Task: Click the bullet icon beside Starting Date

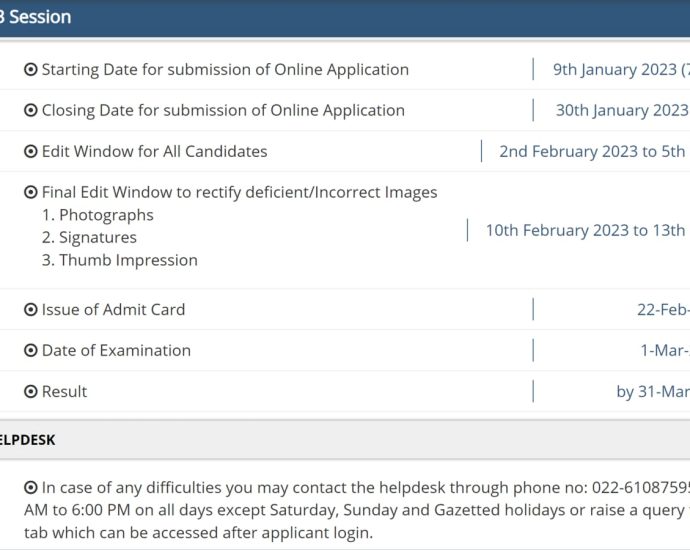Action: [x=31, y=70]
